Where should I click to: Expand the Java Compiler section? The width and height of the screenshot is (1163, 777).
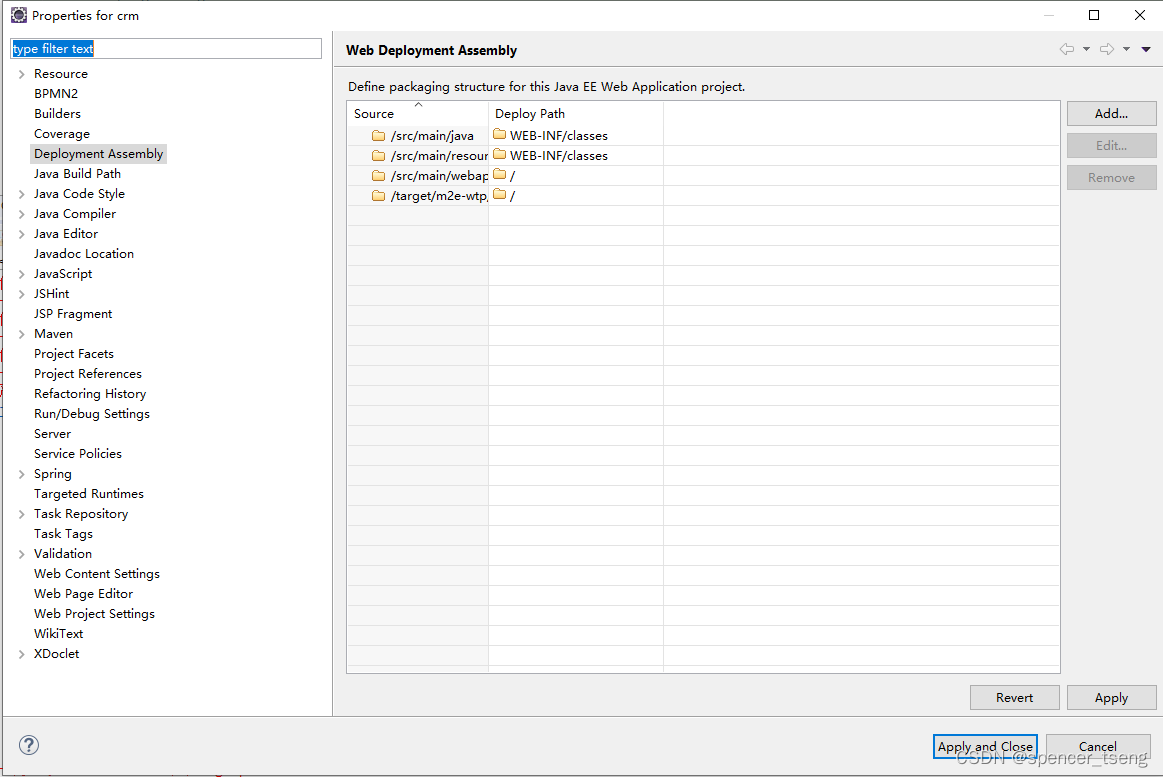[x=21, y=213]
